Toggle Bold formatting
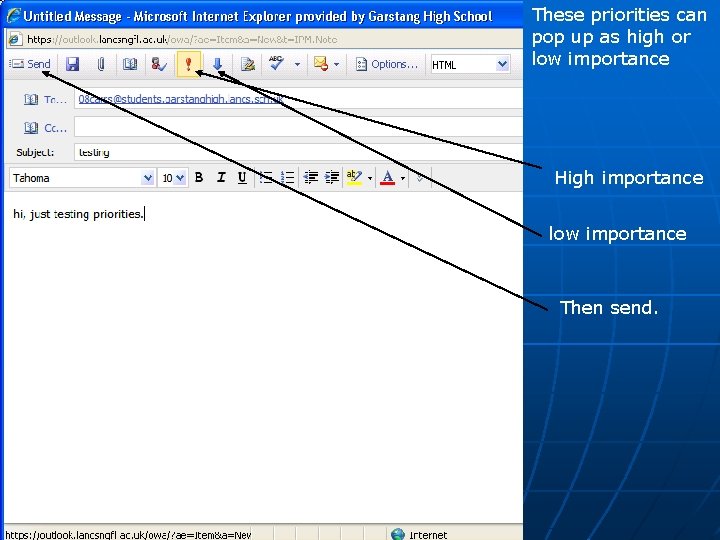This screenshot has height=540, width=720. pyautogui.click(x=199, y=177)
